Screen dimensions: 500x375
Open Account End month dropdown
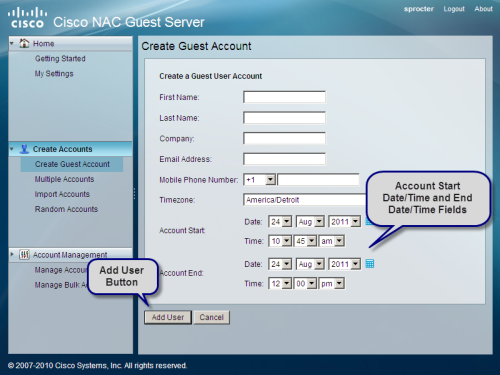tap(310, 264)
